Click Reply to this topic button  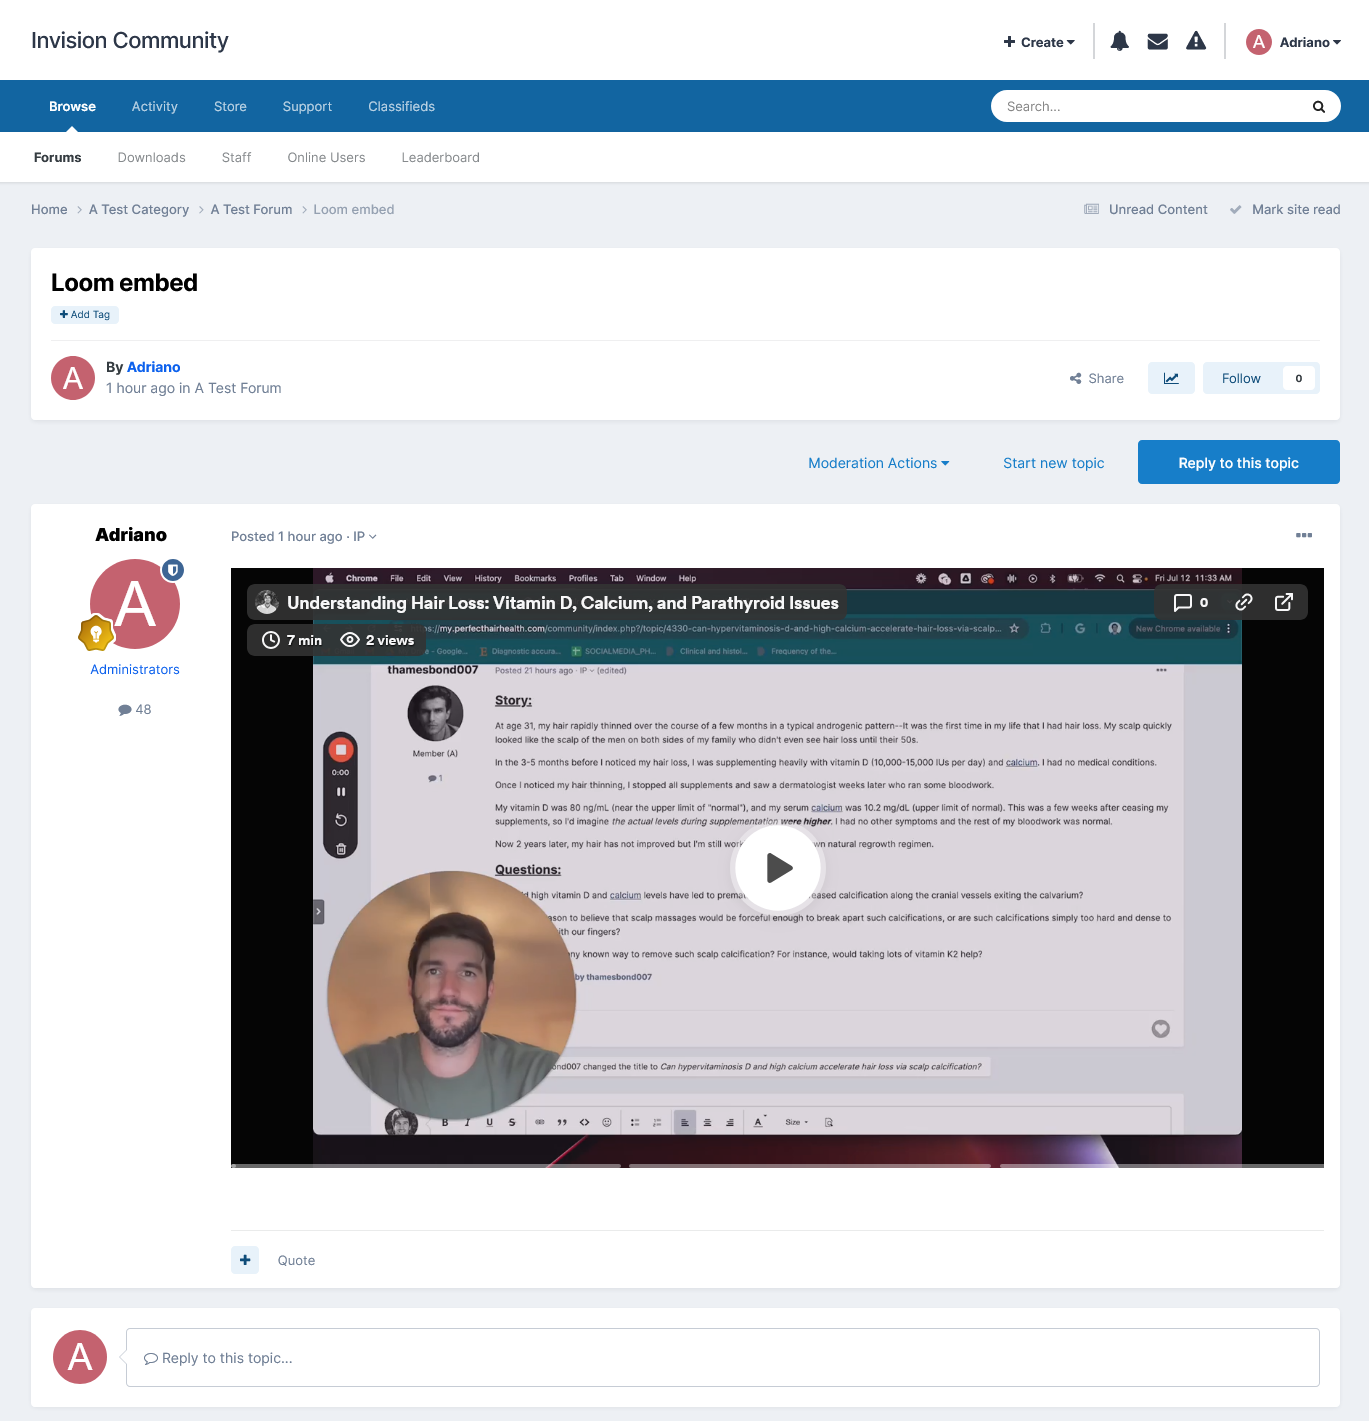[x=1239, y=462]
